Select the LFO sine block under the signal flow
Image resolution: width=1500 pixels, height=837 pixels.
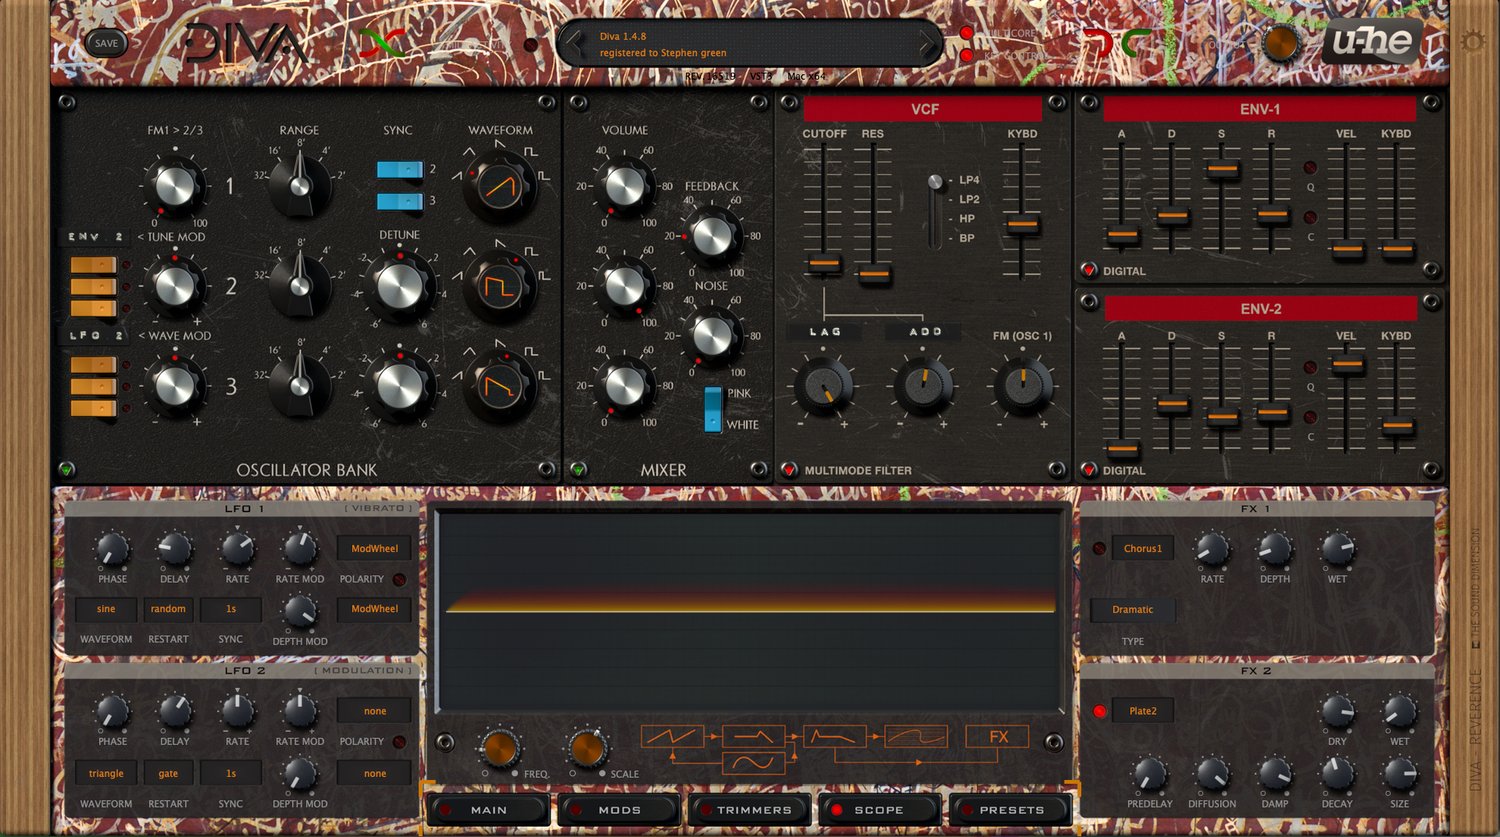click(x=754, y=764)
